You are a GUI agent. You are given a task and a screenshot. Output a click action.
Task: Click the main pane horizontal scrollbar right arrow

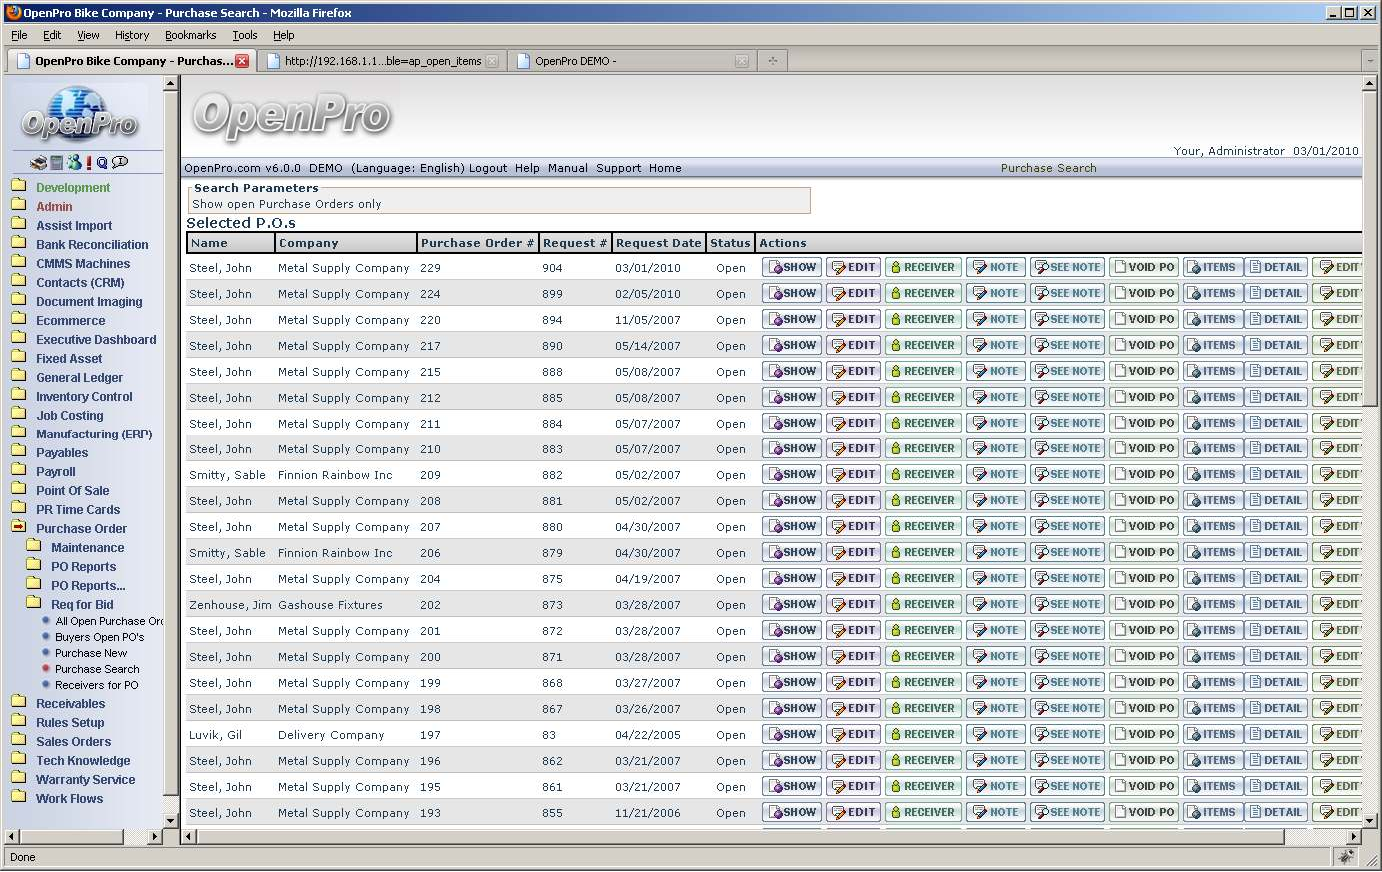[1353, 836]
